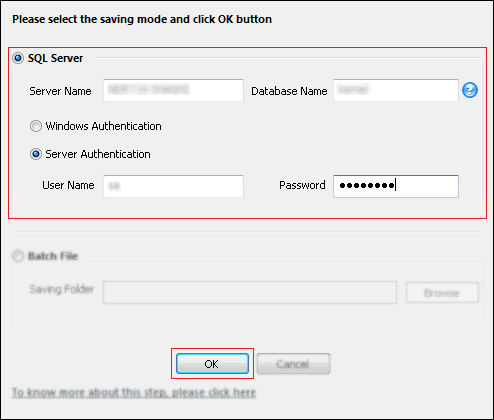Focus the User Name text box
This screenshot has height=420, width=494.
pos(173,186)
